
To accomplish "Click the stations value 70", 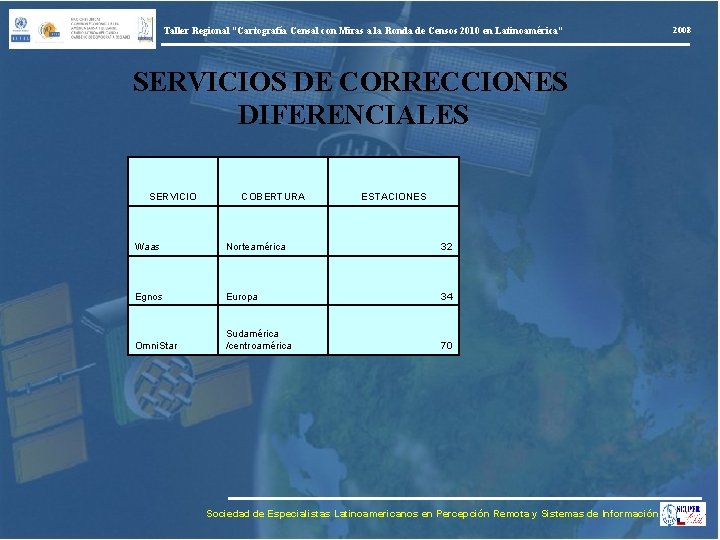I will click(394, 330).
